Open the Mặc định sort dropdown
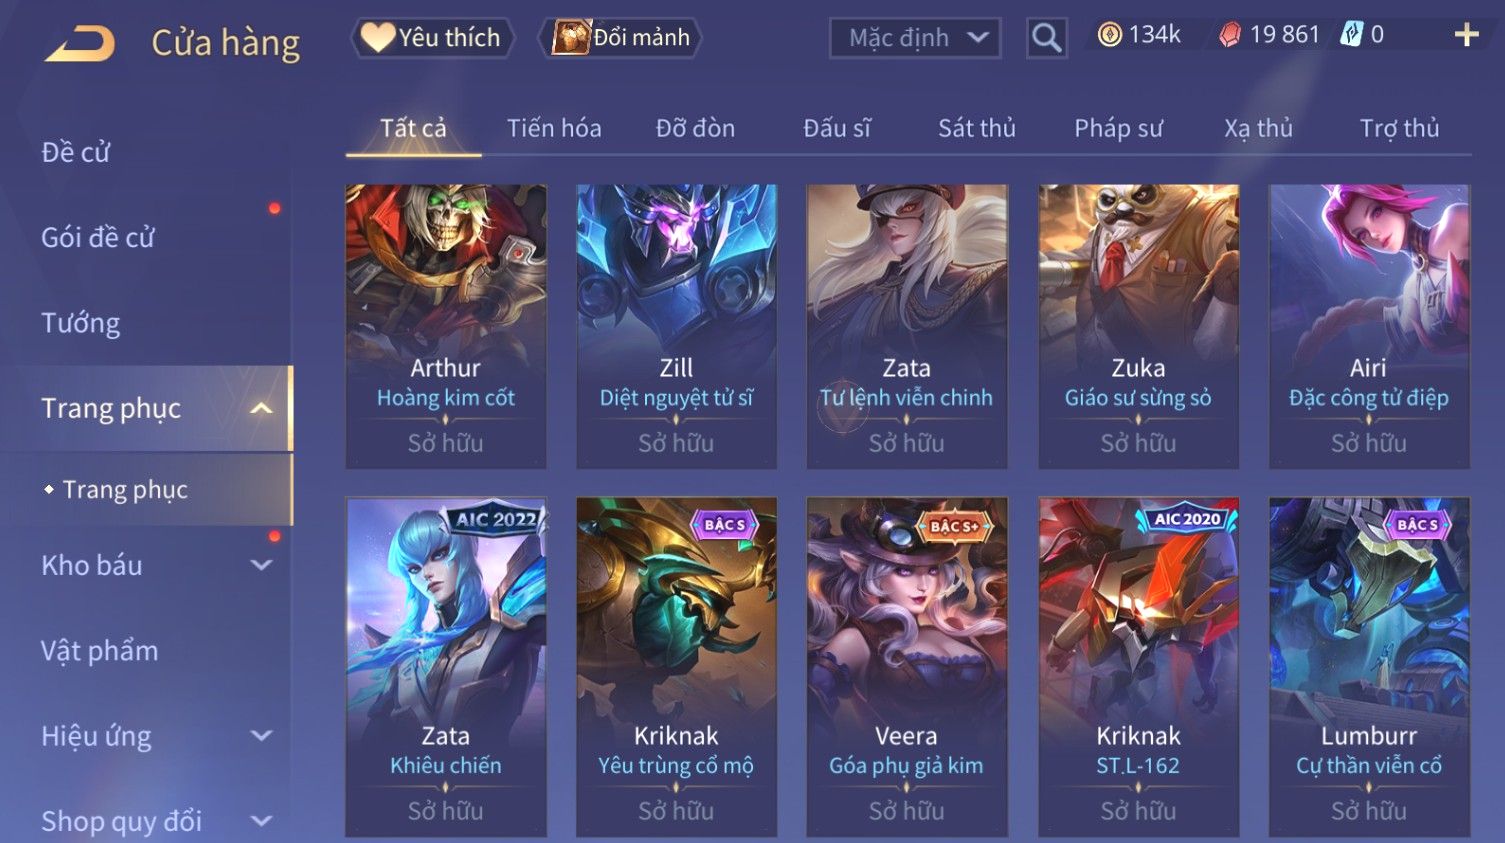 pyautogui.click(x=915, y=38)
